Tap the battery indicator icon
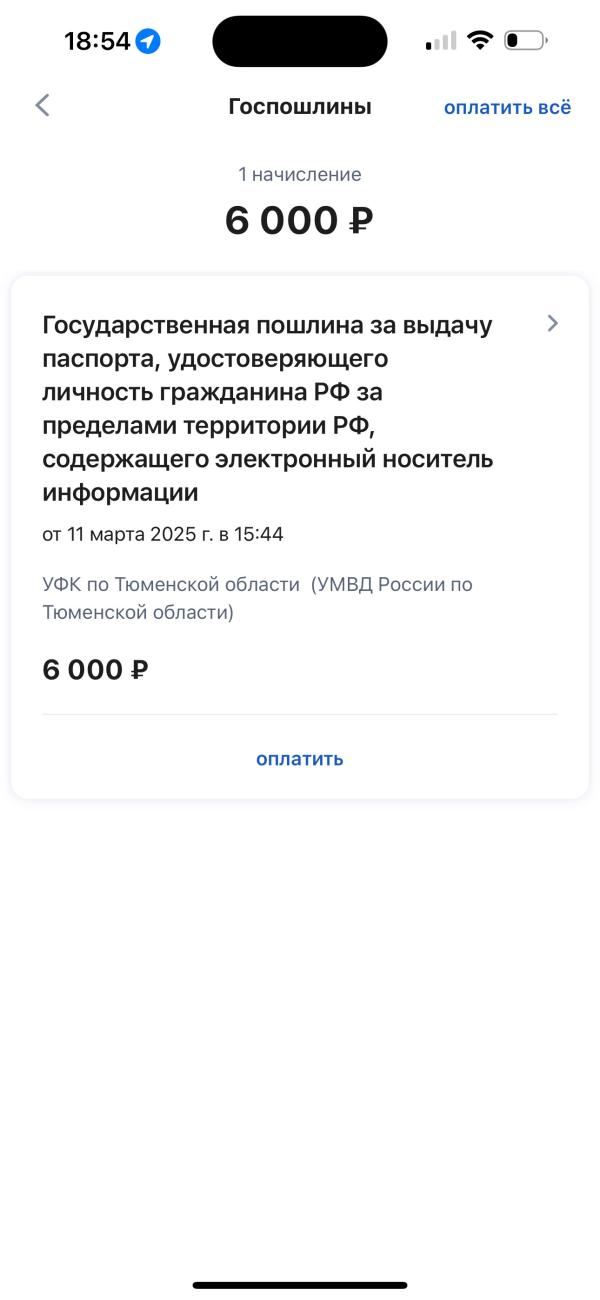Viewport: 600px width, 1300px height. point(526,41)
